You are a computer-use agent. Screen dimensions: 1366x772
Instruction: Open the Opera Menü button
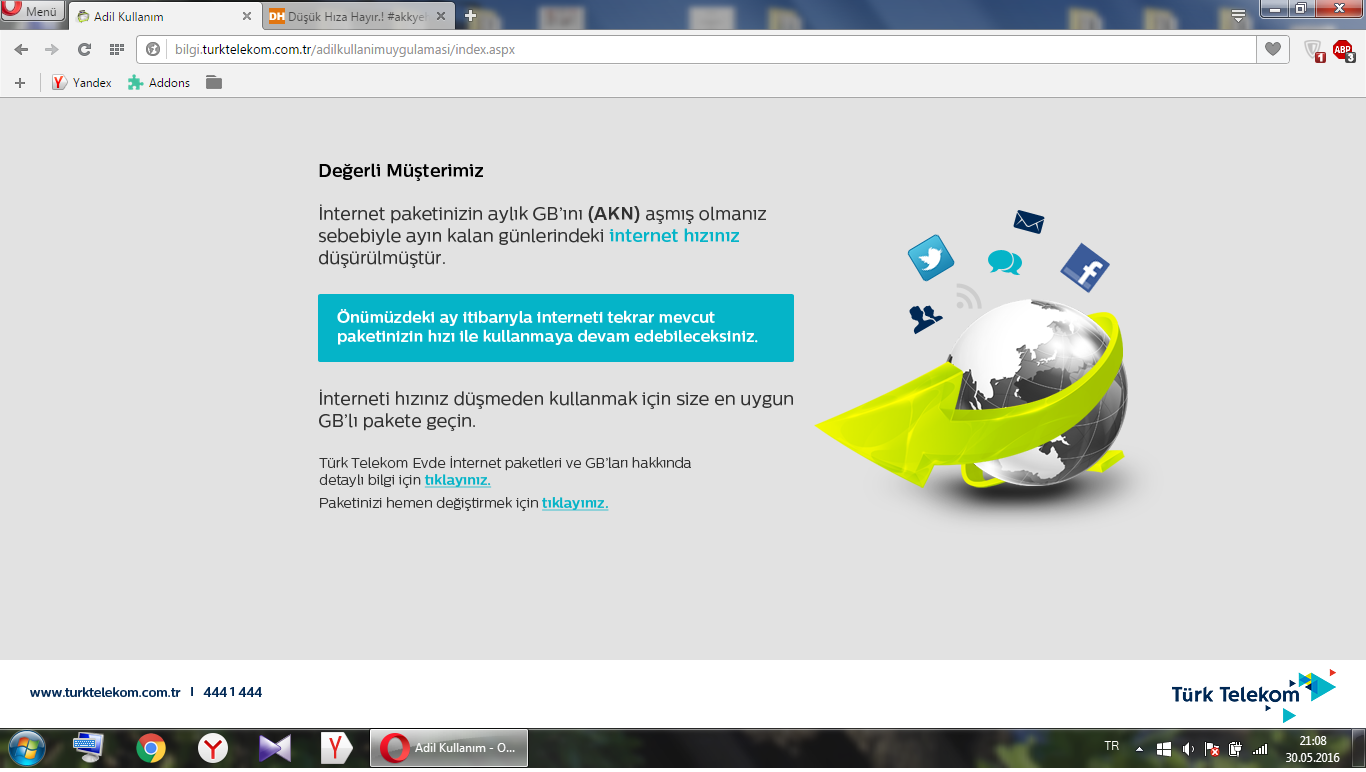pyautogui.click(x=32, y=12)
